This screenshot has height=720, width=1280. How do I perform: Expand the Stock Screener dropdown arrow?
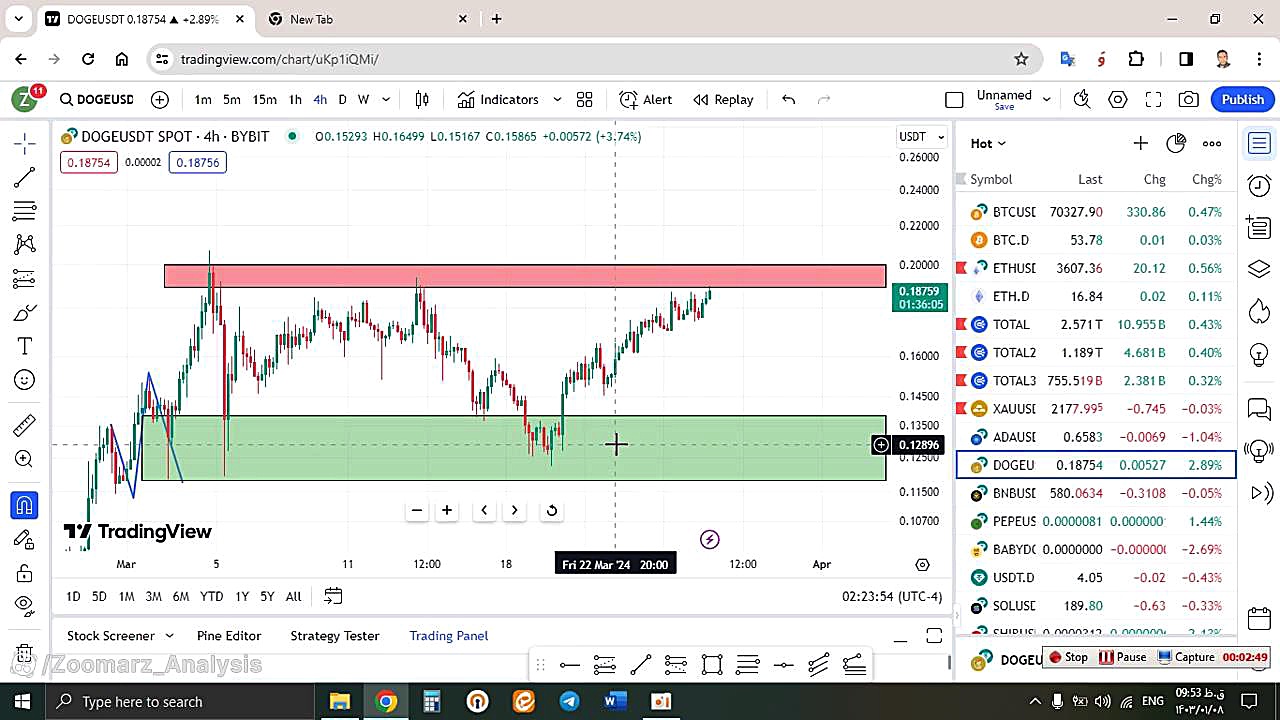169,636
